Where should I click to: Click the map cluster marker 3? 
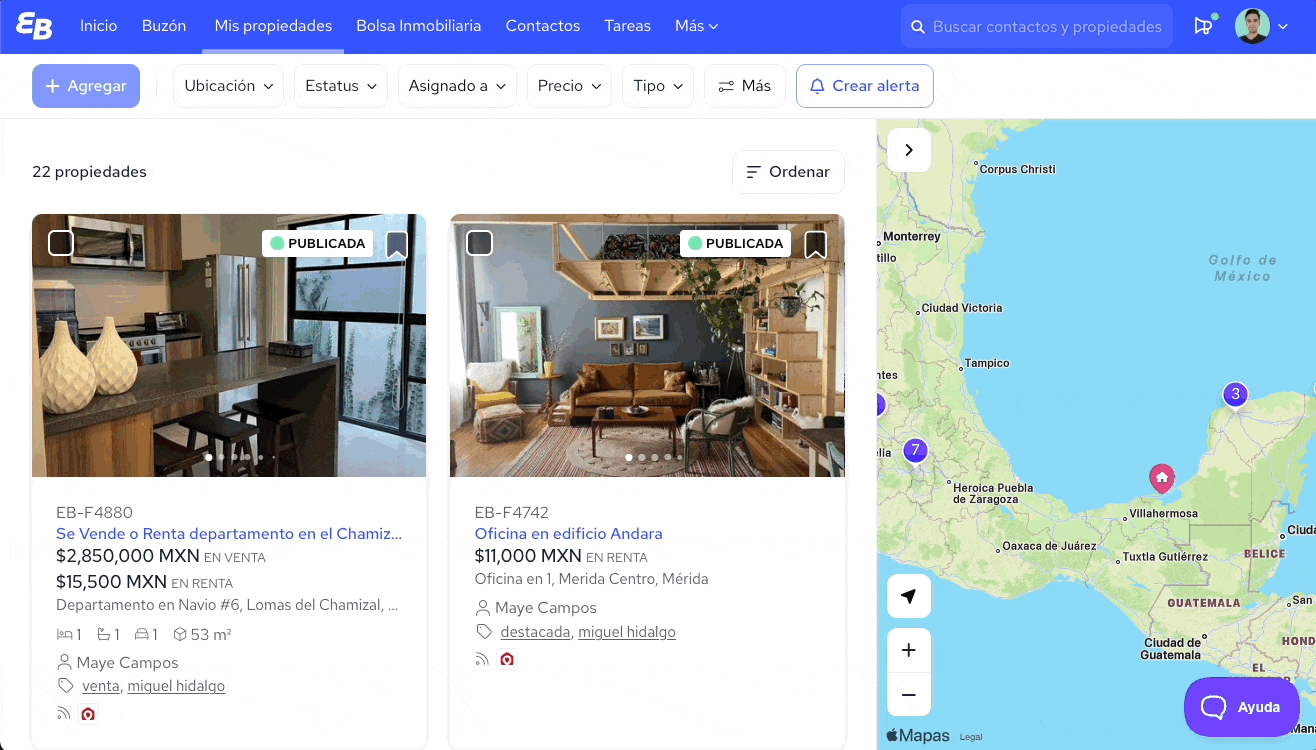1235,394
